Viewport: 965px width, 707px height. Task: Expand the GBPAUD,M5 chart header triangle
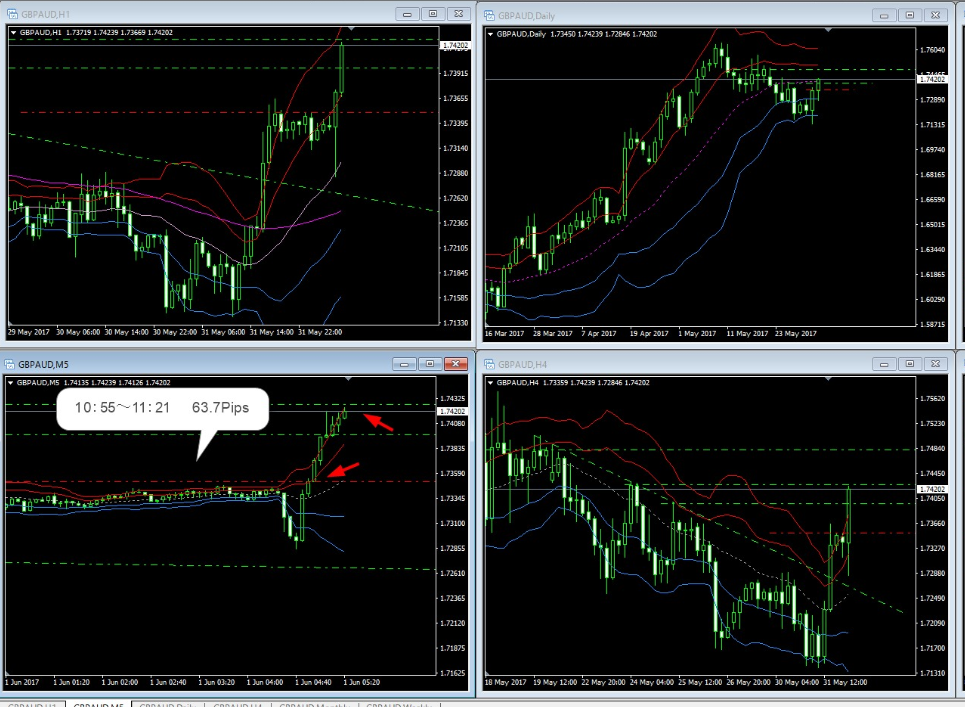click(13, 383)
